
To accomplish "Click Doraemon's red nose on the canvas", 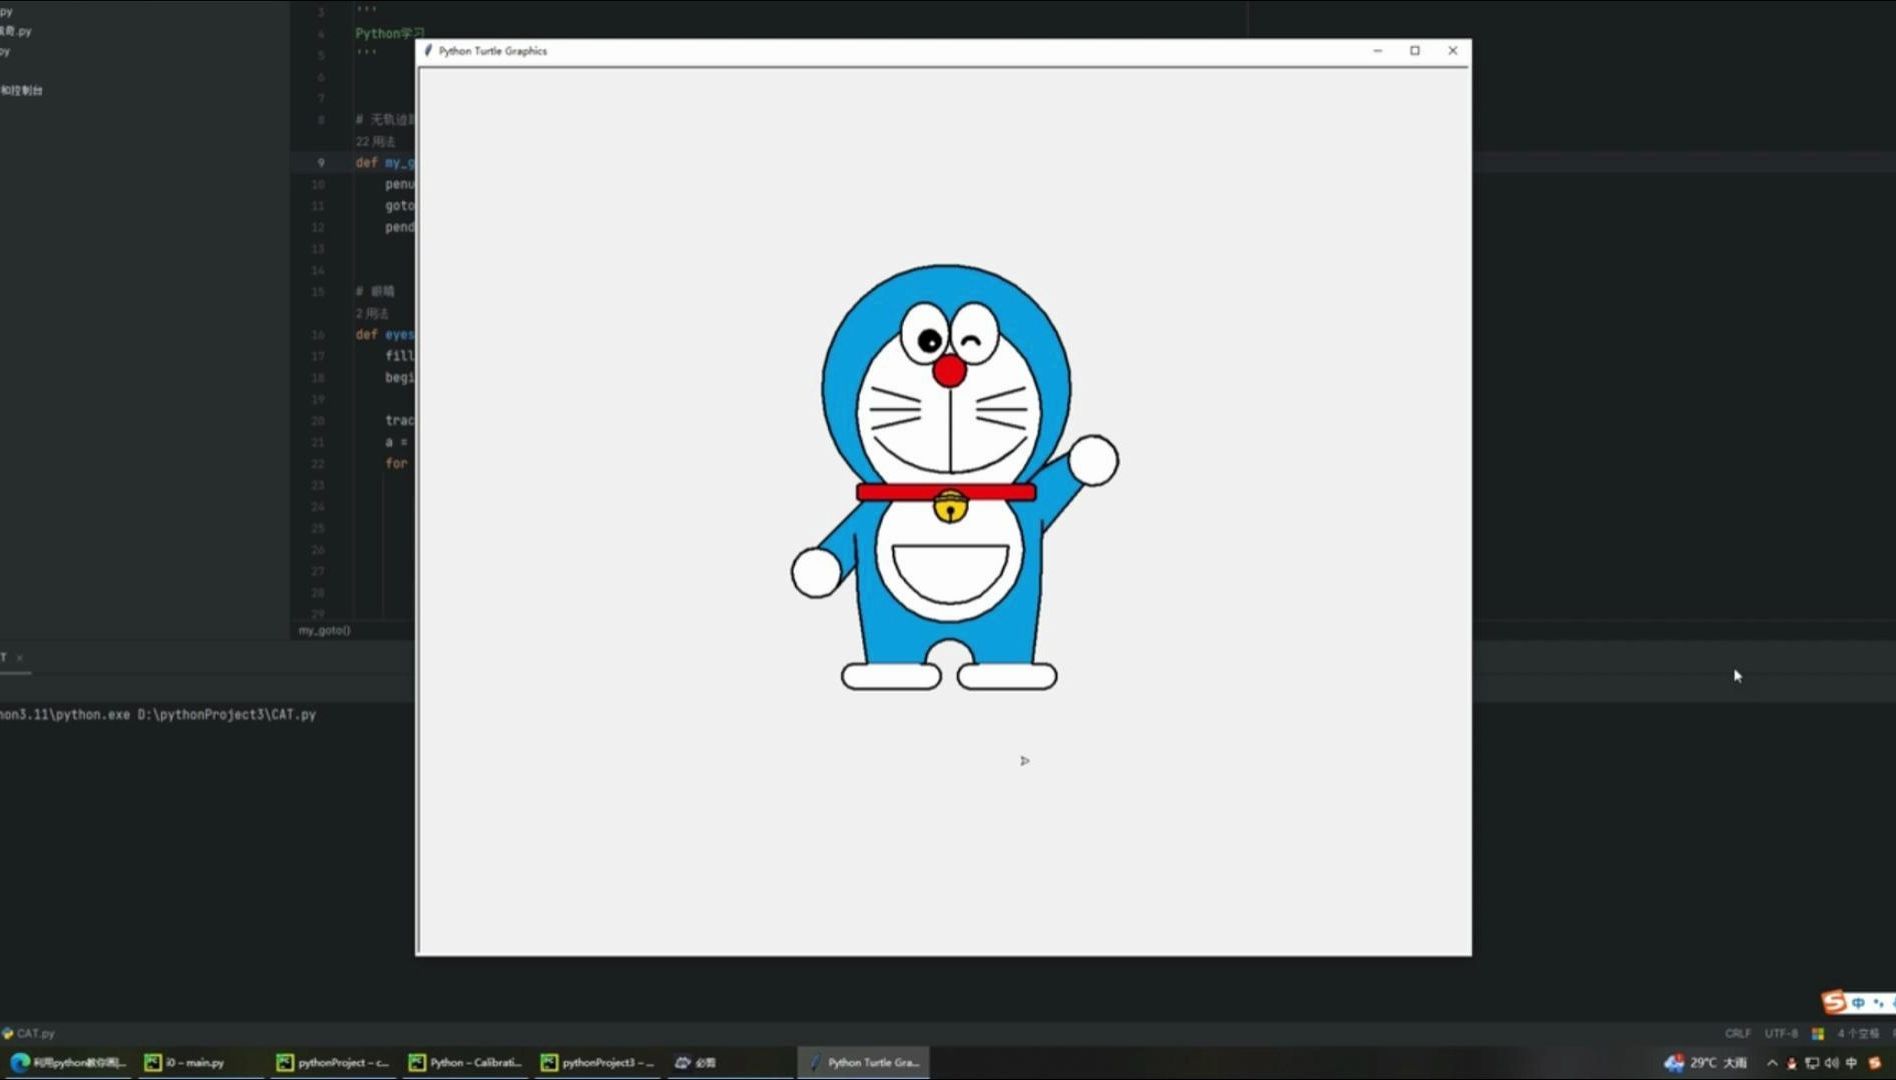I will (949, 371).
